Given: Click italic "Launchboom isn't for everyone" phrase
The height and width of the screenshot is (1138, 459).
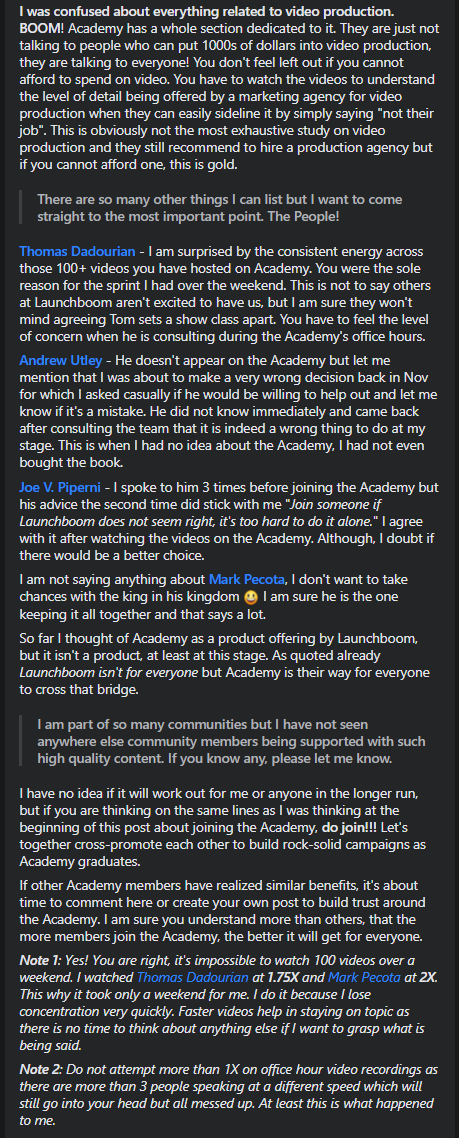Looking at the screenshot, I should tap(108, 672).
